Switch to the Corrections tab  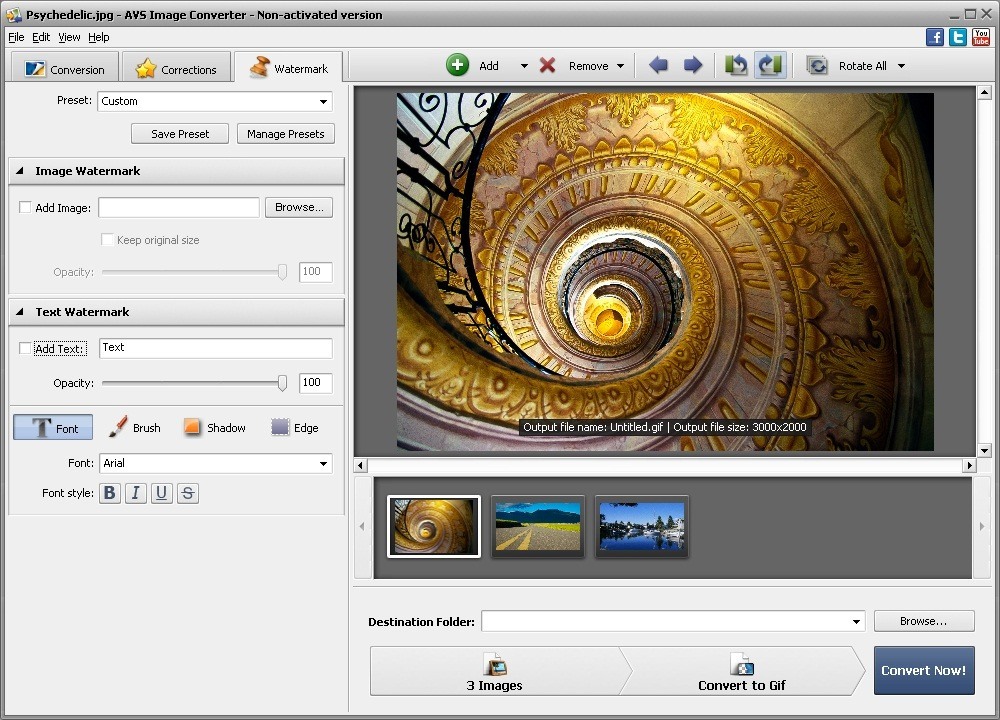[x=176, y=68]
